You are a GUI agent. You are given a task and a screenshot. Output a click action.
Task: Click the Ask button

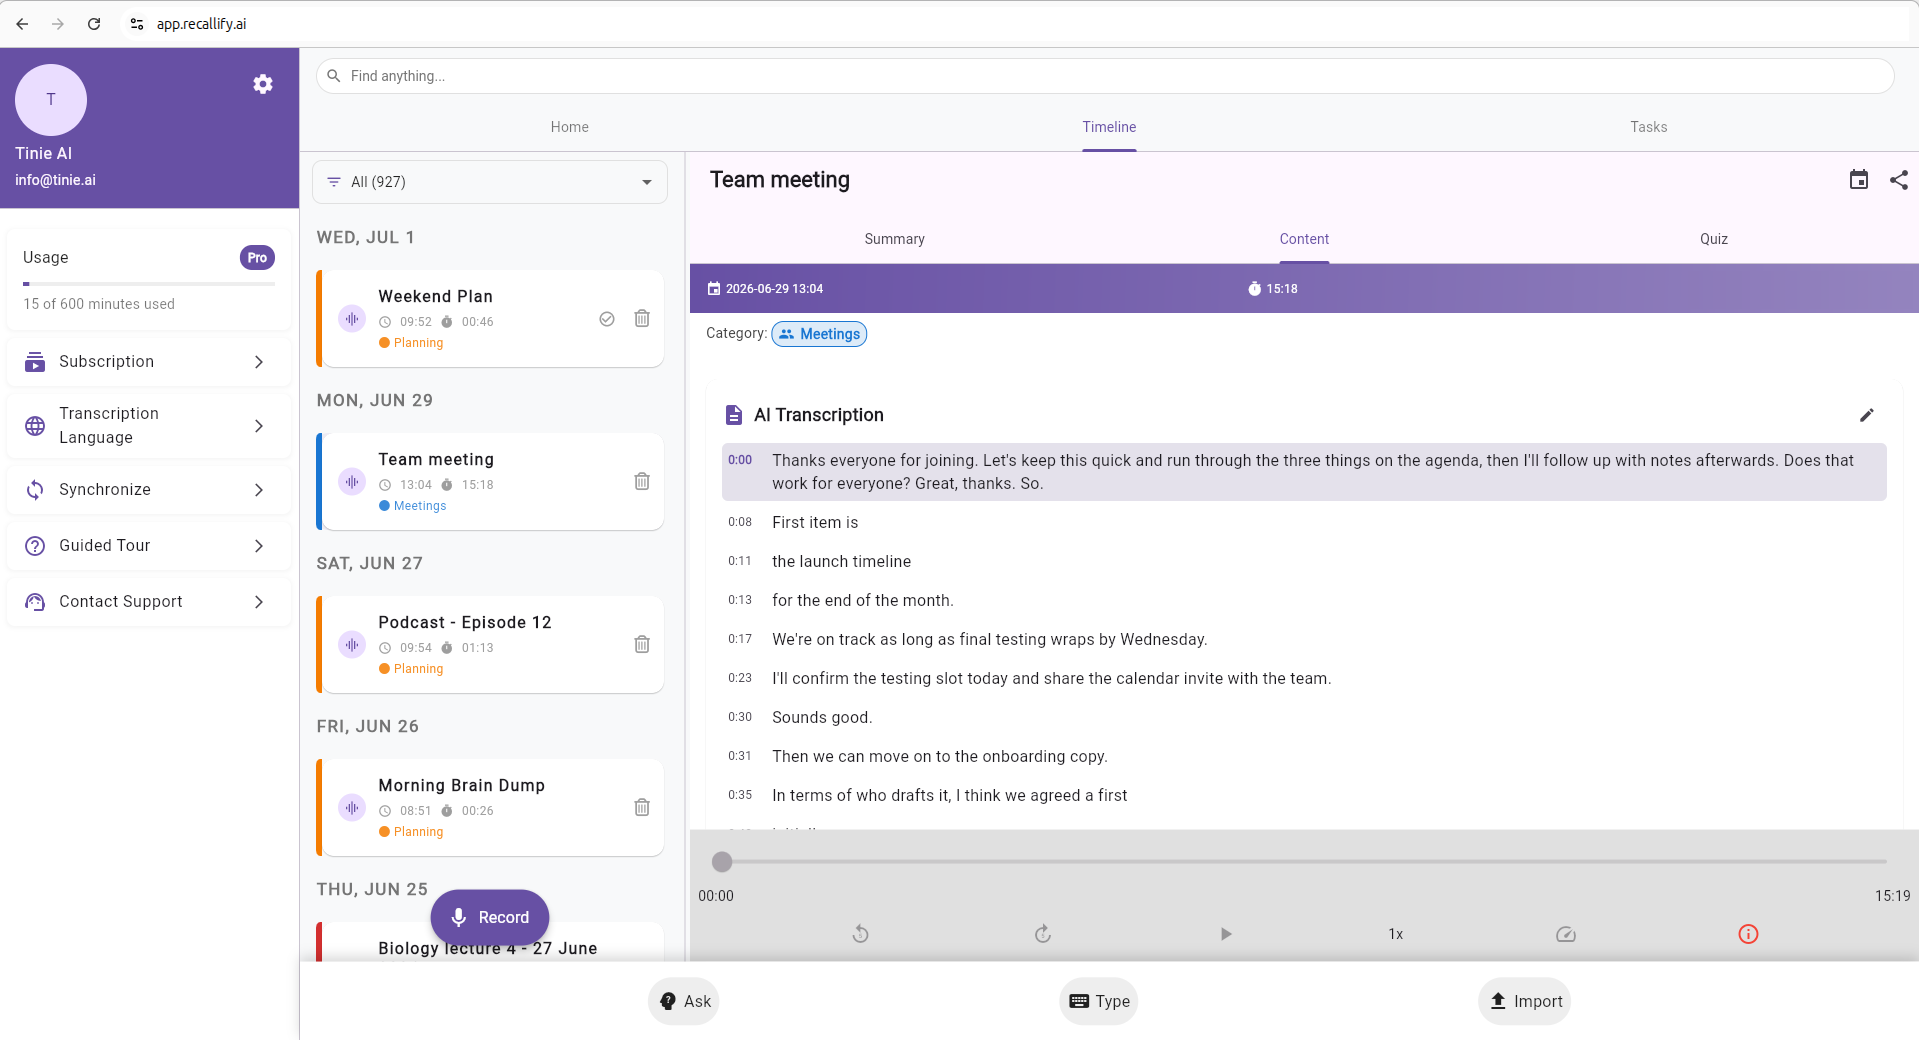click(684, 1001)
